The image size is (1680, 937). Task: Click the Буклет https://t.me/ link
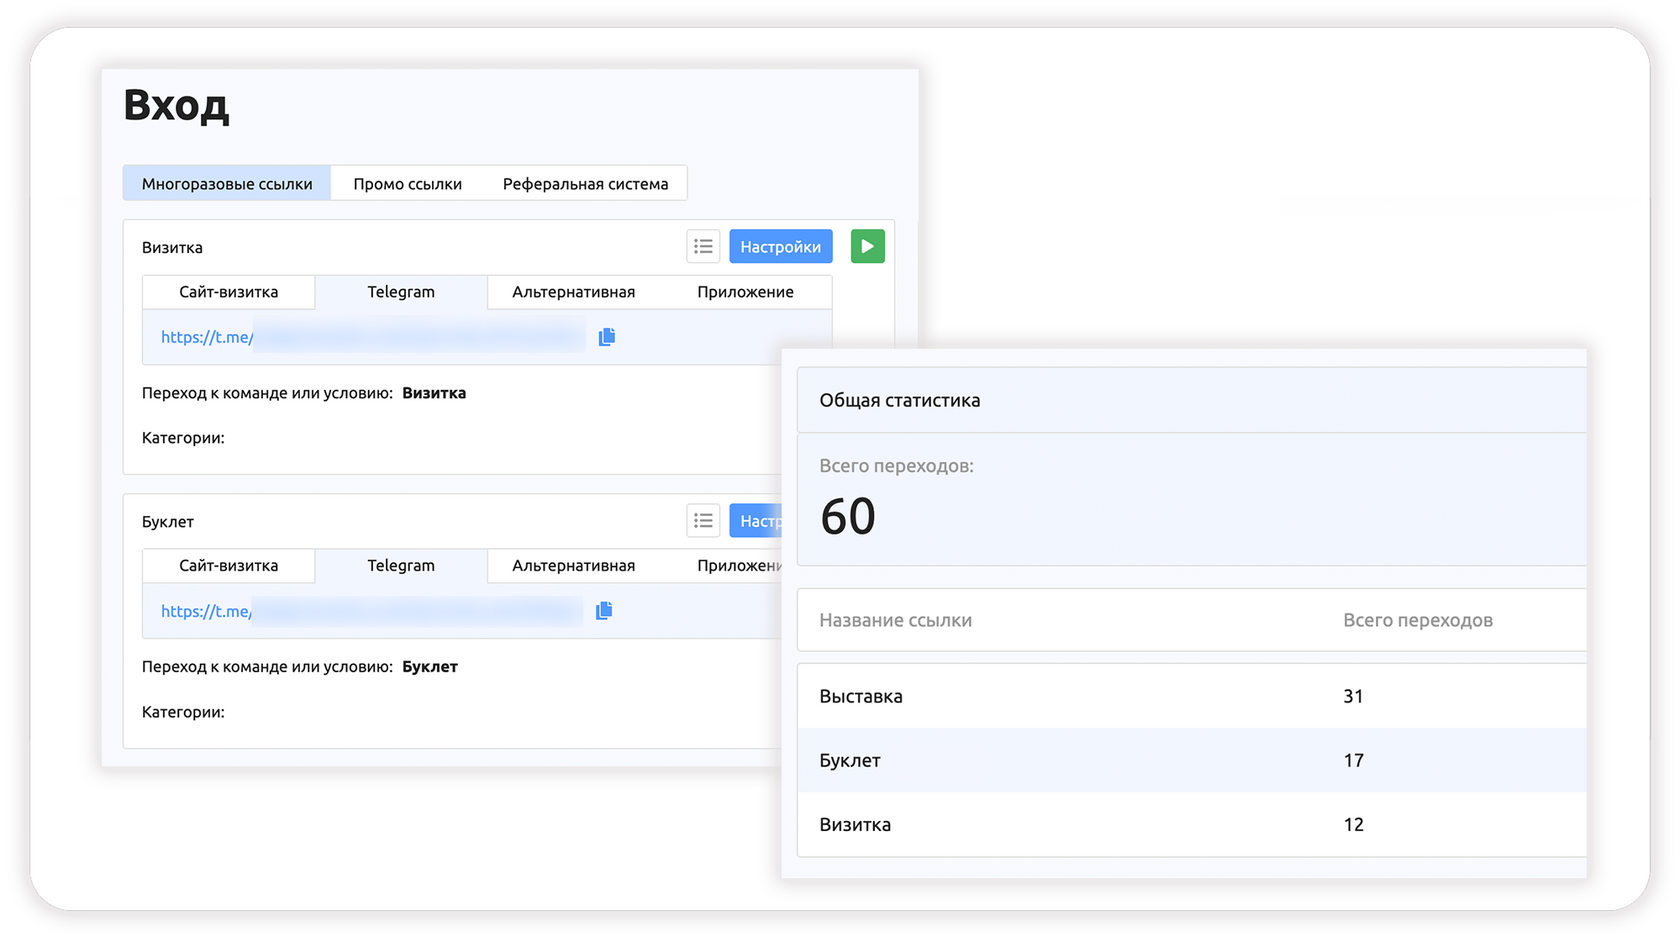(x=206, y=612)
